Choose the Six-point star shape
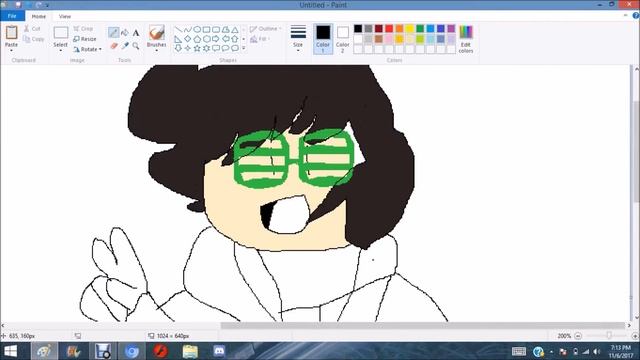640x360 pixels. [x=207, y=48]
